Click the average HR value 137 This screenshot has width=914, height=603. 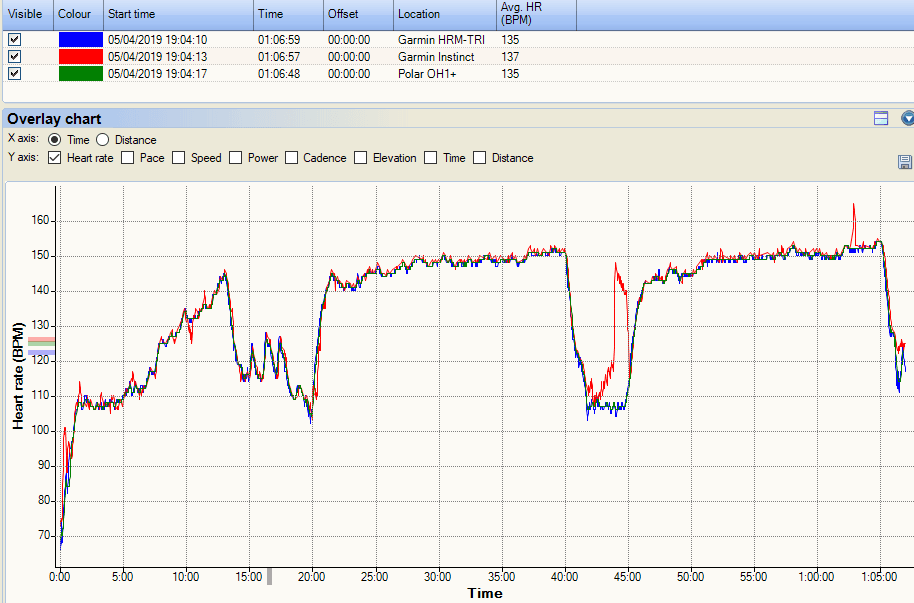[510, 57]
